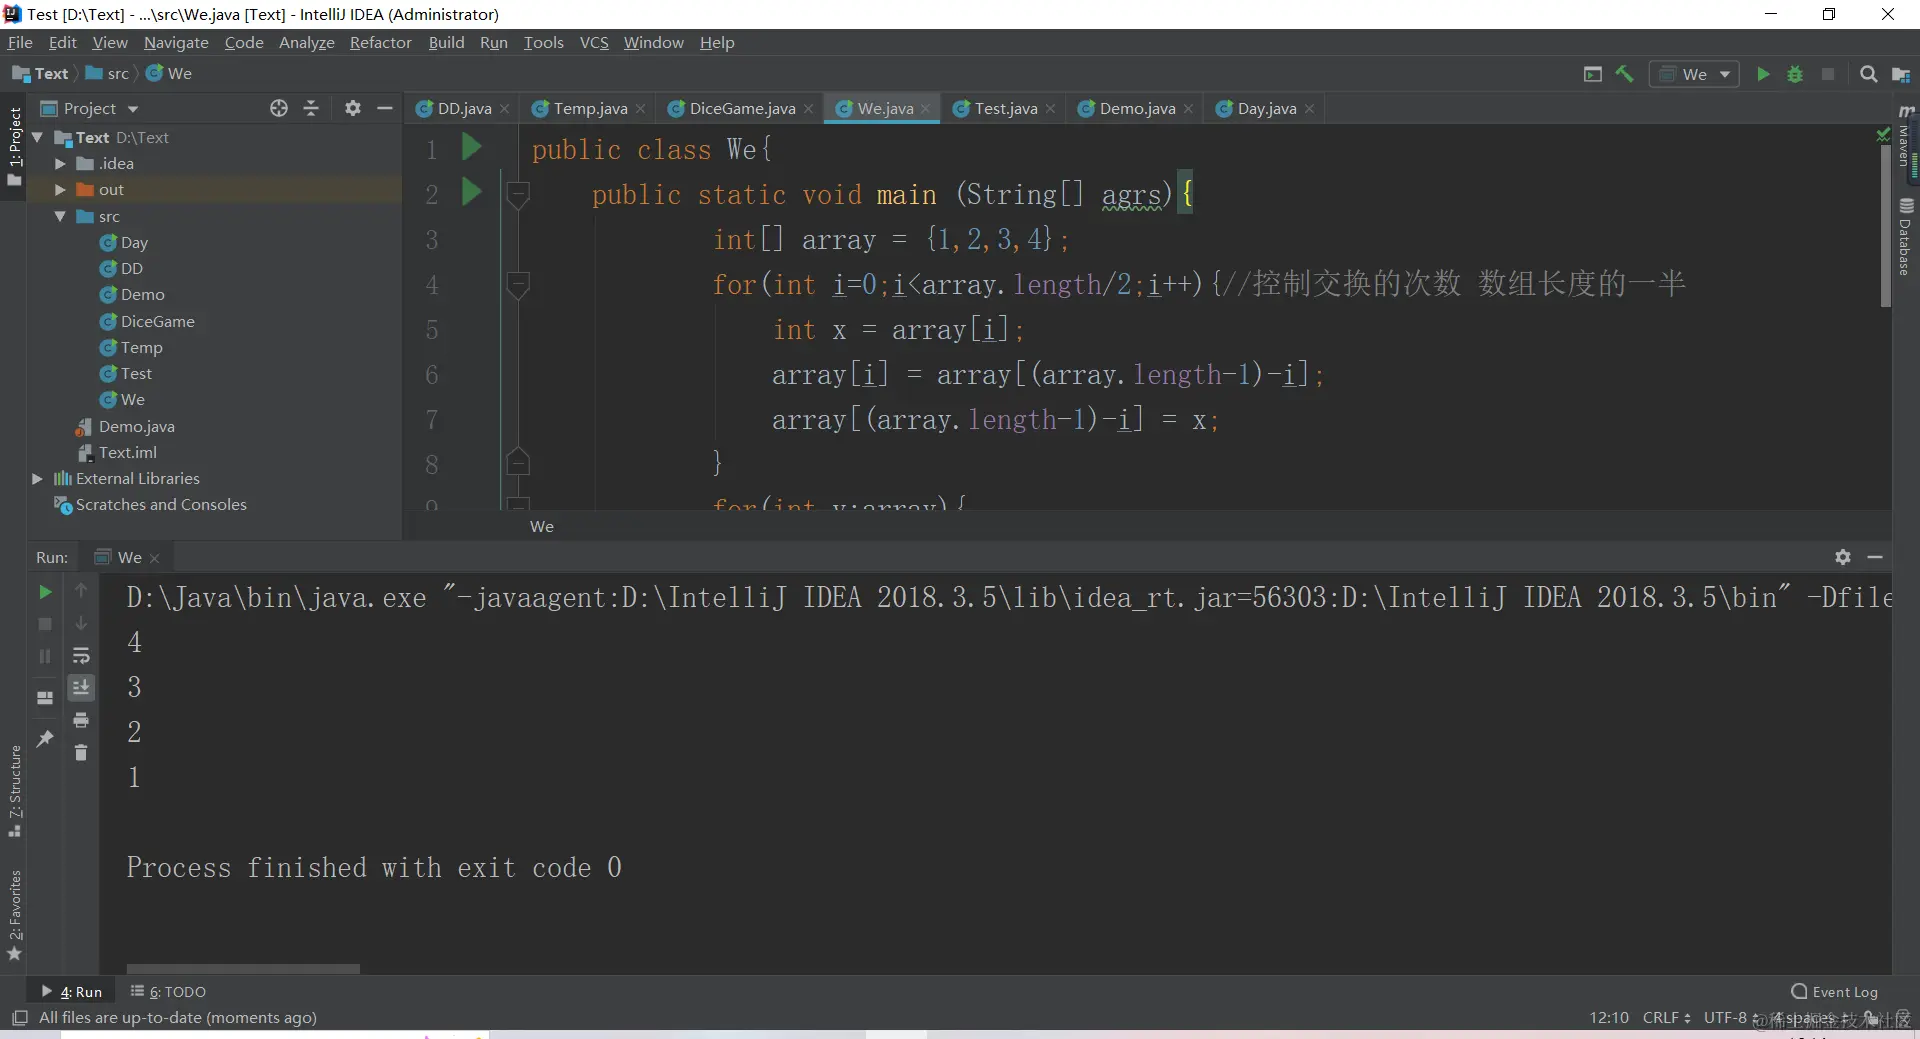Expand the .idea folder
This screenshot has height=1039, width=1920.
(60, 163)
